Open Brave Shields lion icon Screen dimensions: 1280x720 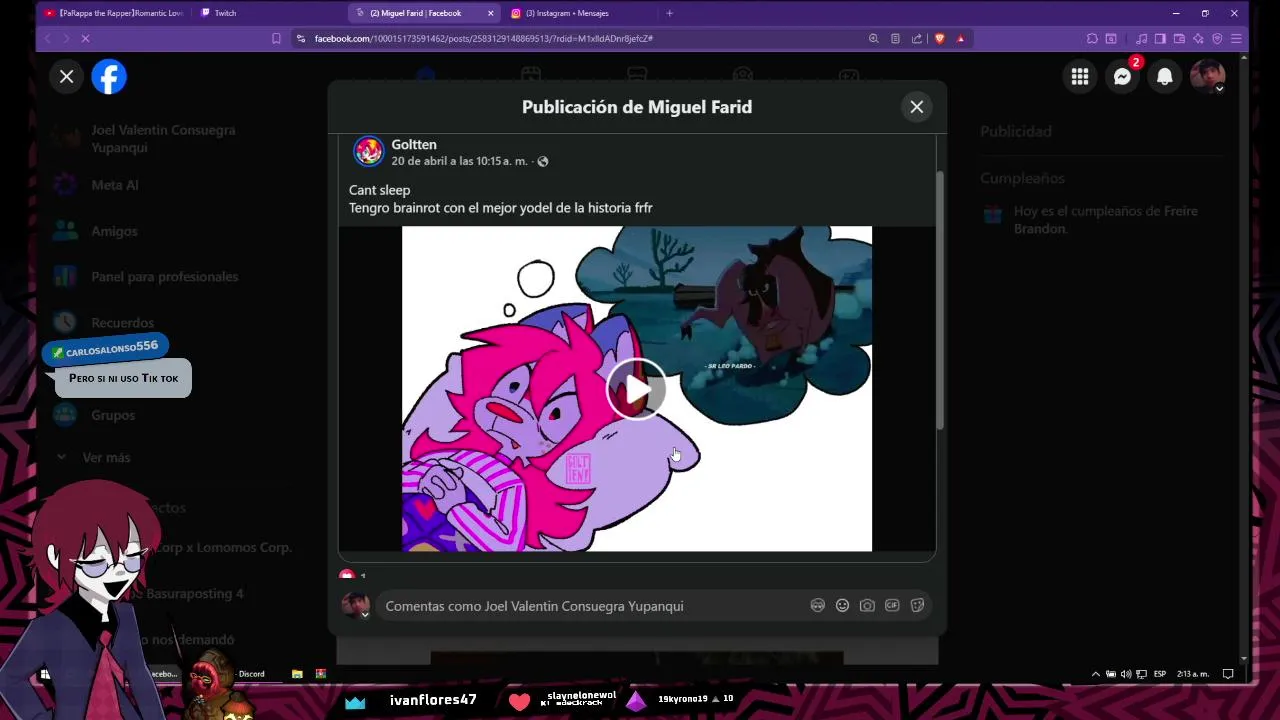939,38
